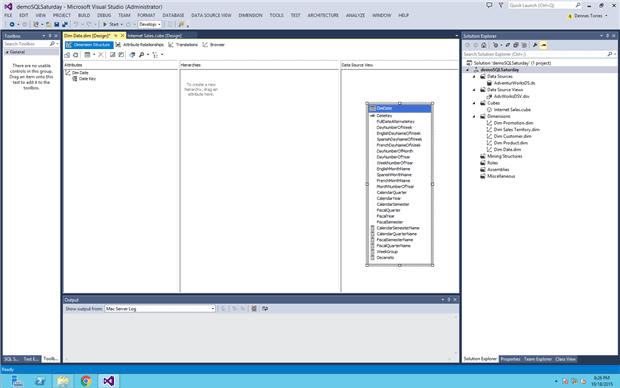The width and height of the screenshot is (620, 388).
Task: Collapse the Cubes folder node
Action: coord(474,103)
